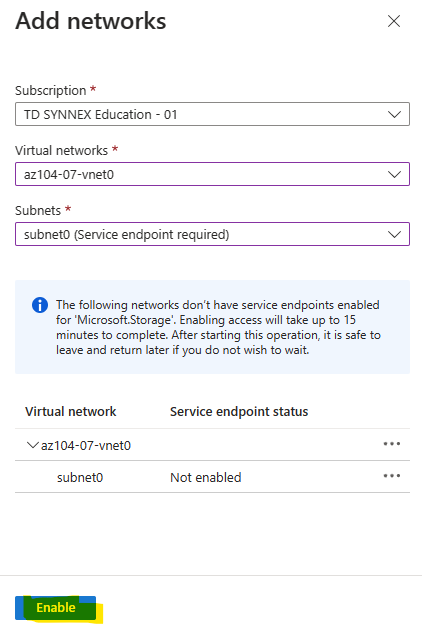This screenshot has height=628, width=422.
Task: Select the az104-07-vnet0 name in the table
Action: coord(86,445)
